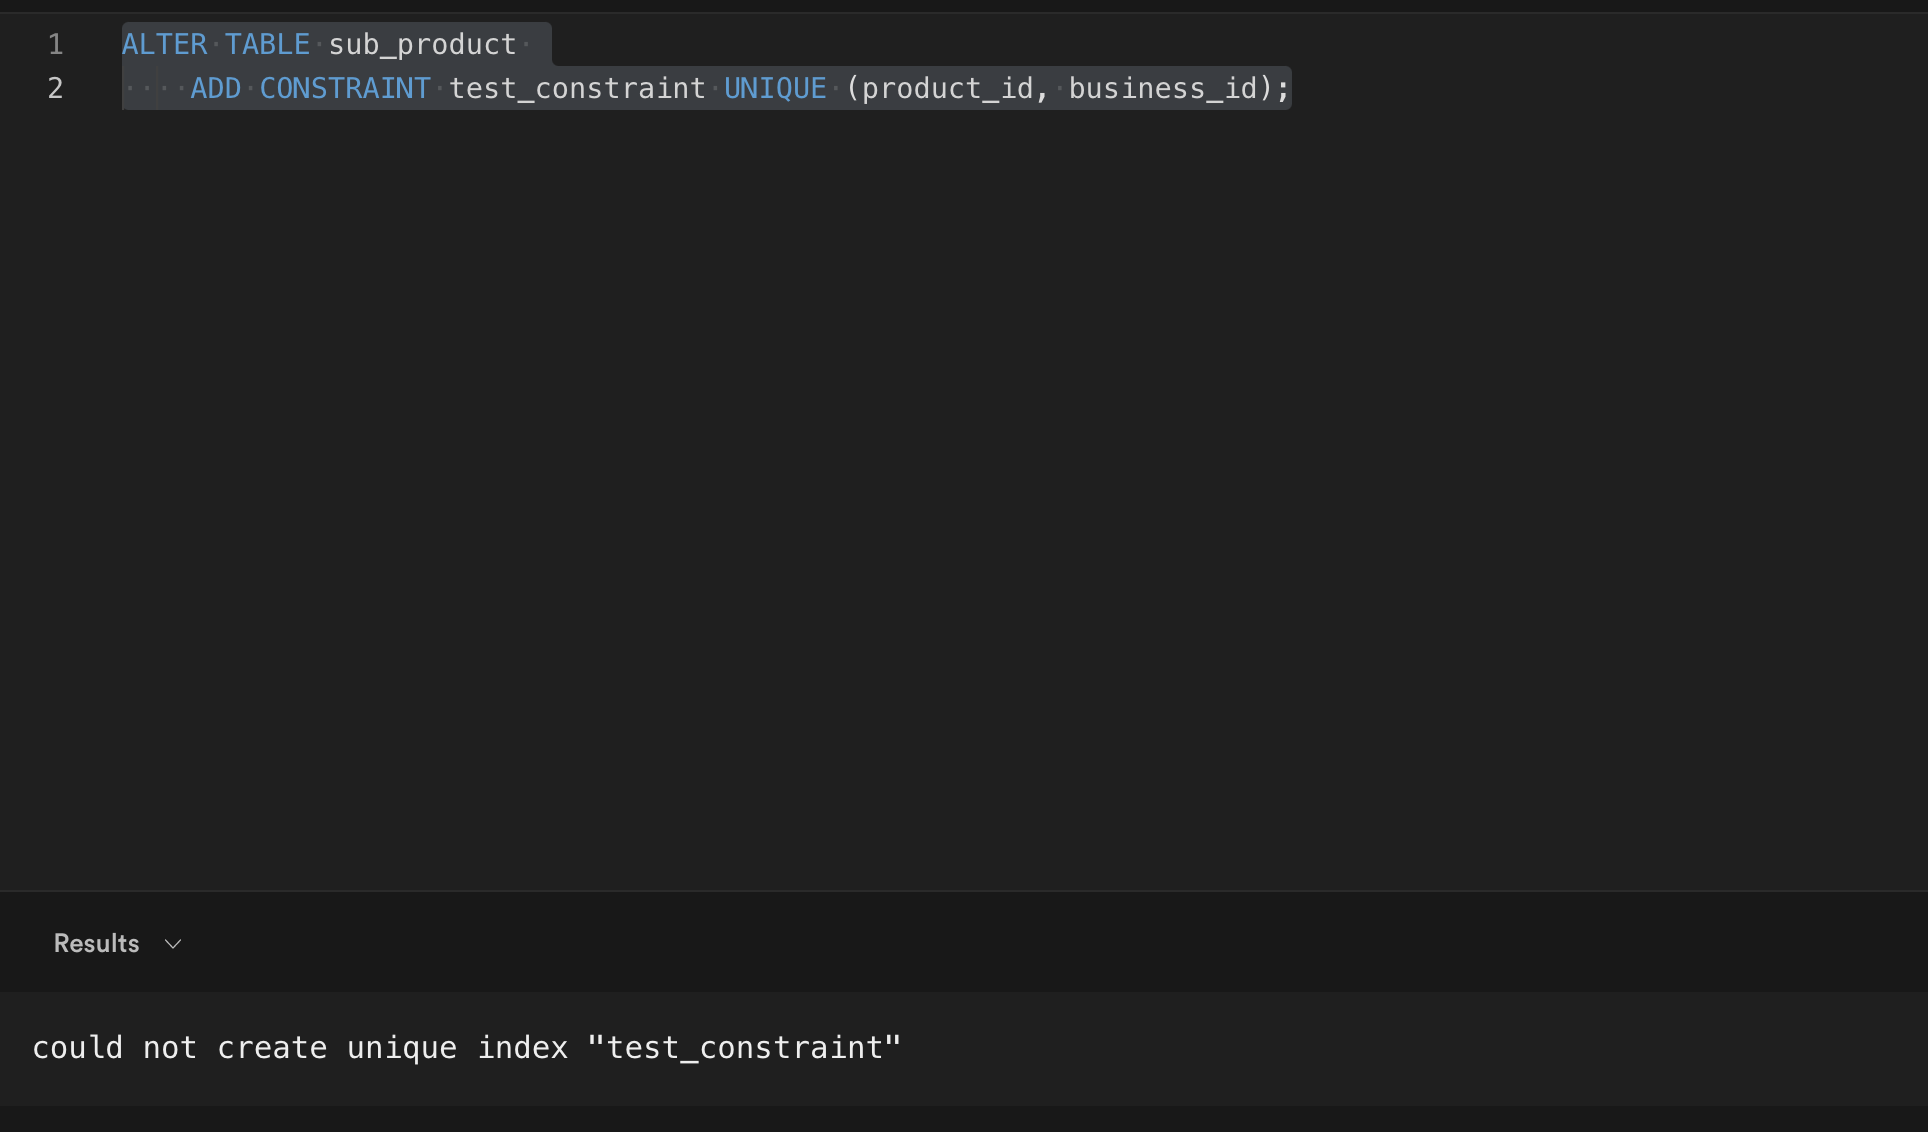Click the CONSTRAINT keyword on line 2
The image size is (1928, 1132).
coord(344,88)
